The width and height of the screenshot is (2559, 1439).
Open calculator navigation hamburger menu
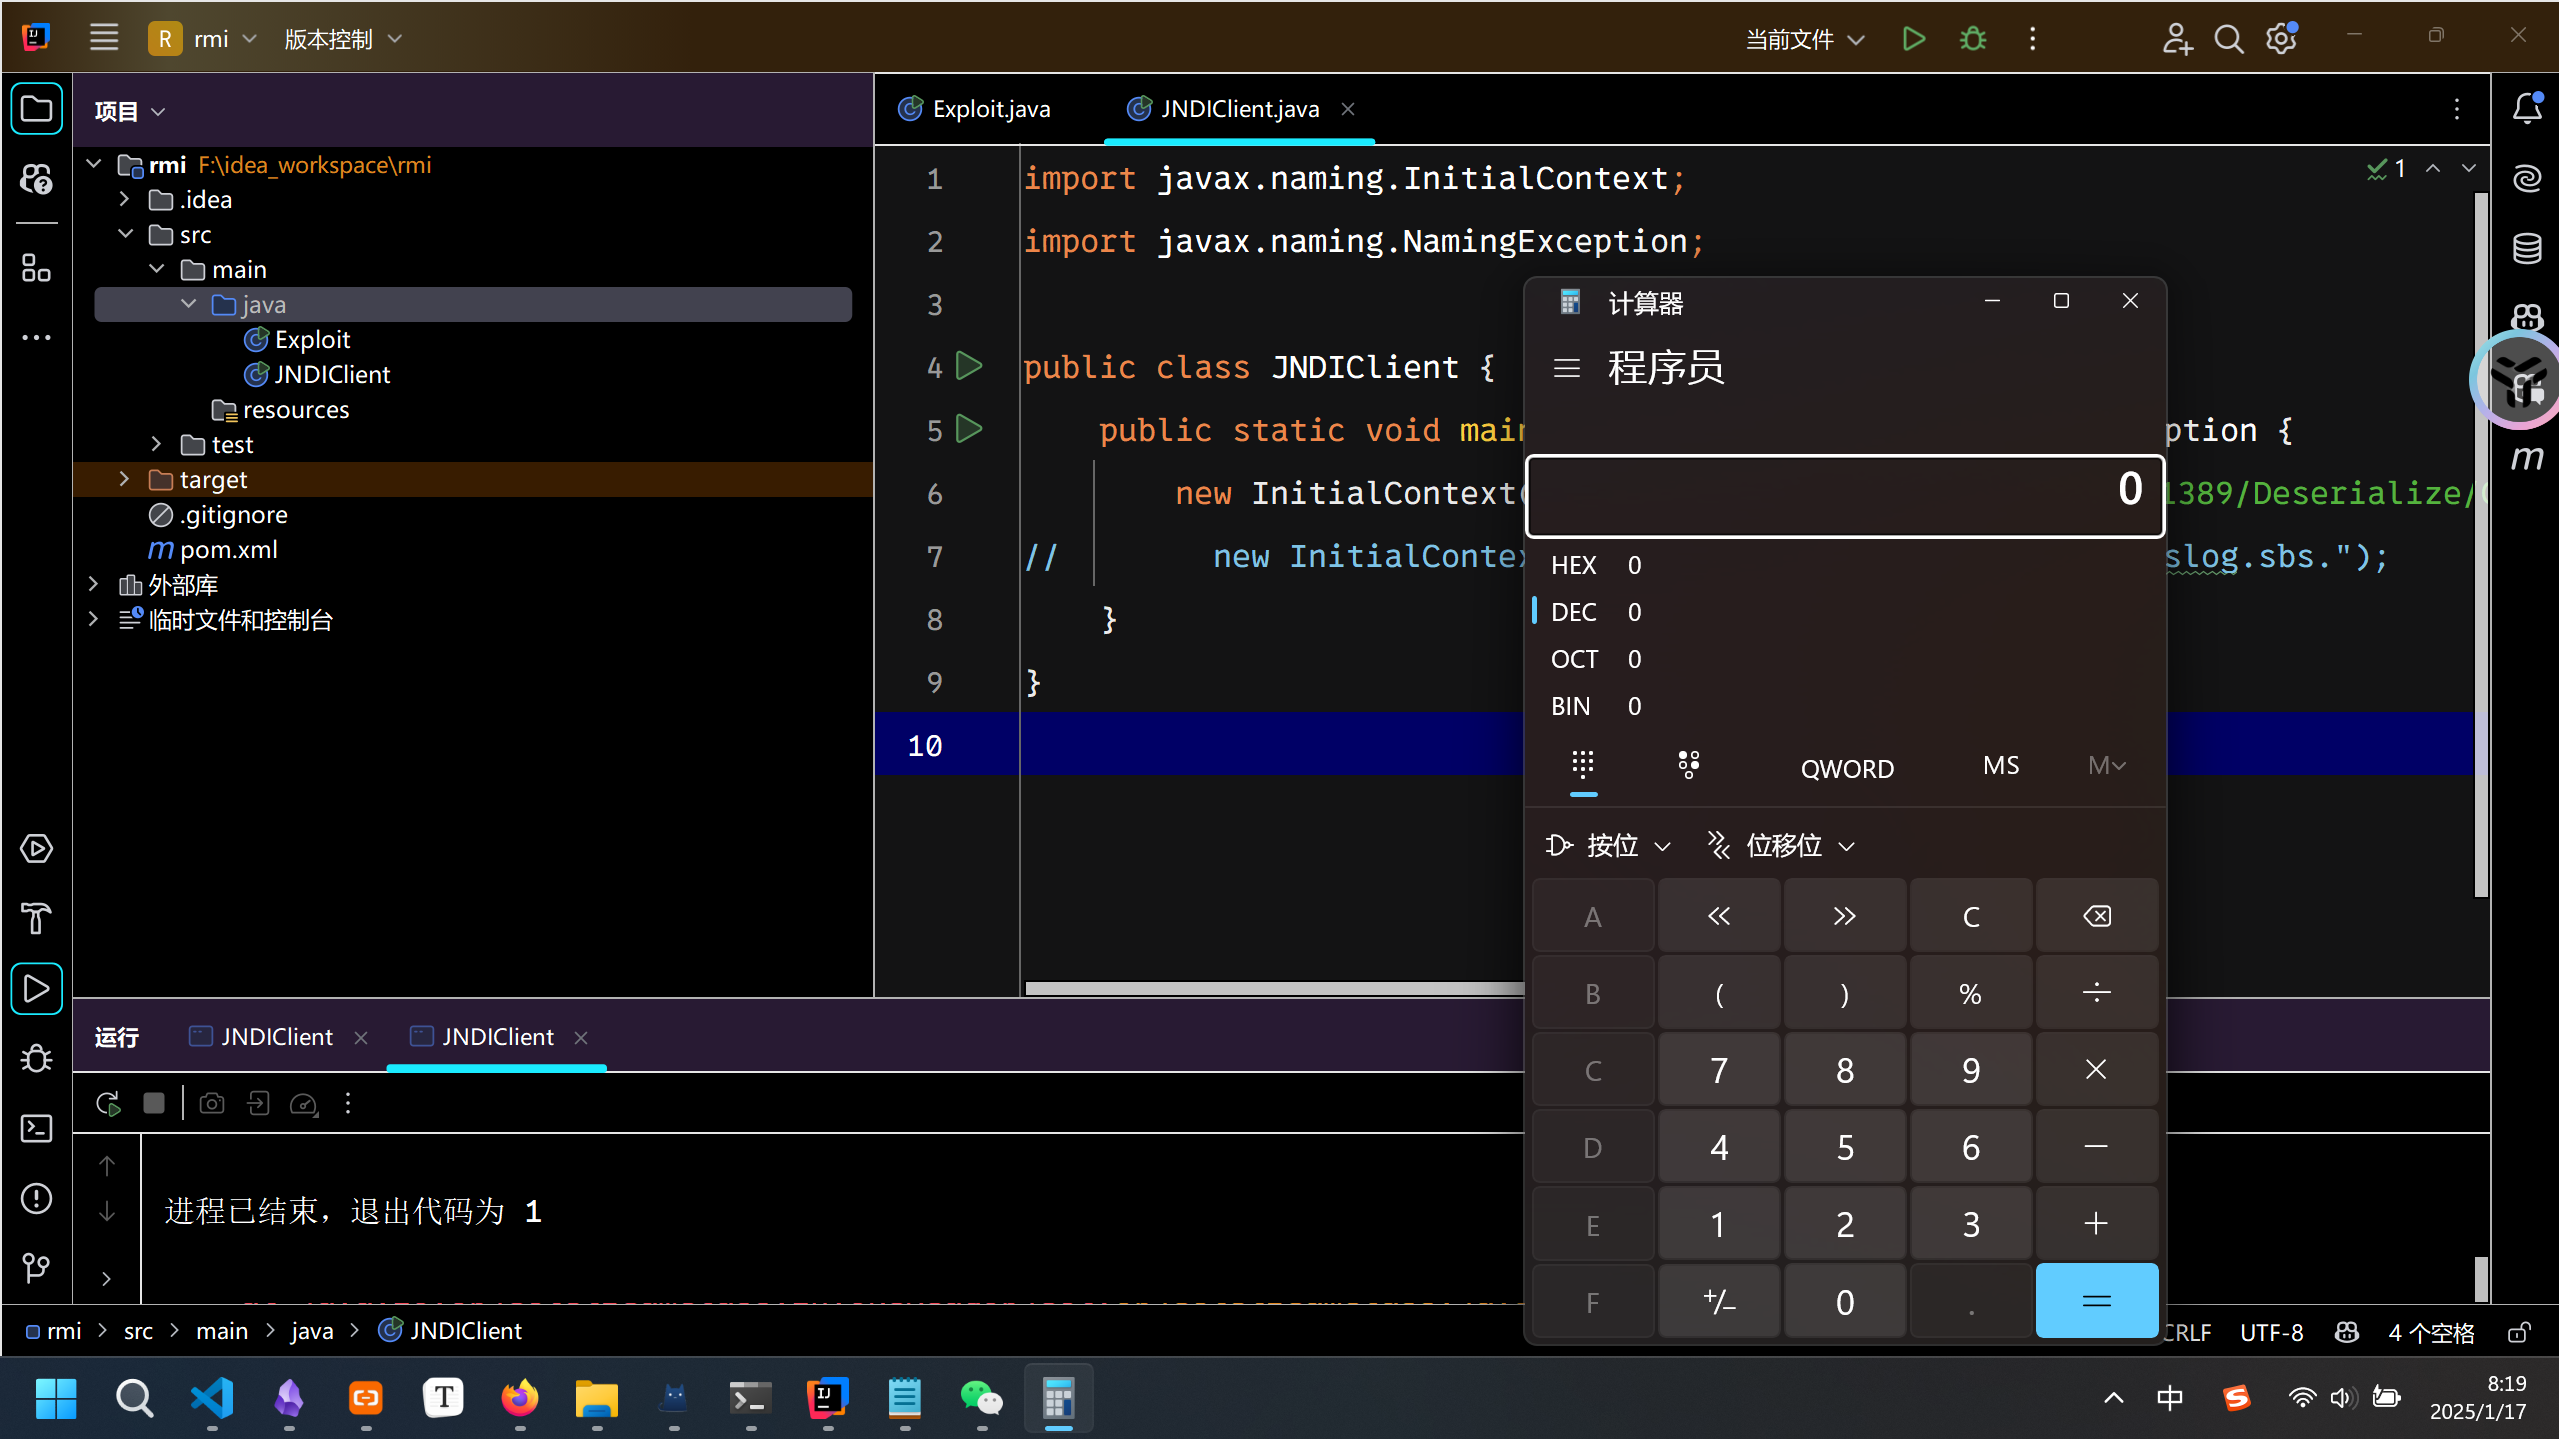1566,368
